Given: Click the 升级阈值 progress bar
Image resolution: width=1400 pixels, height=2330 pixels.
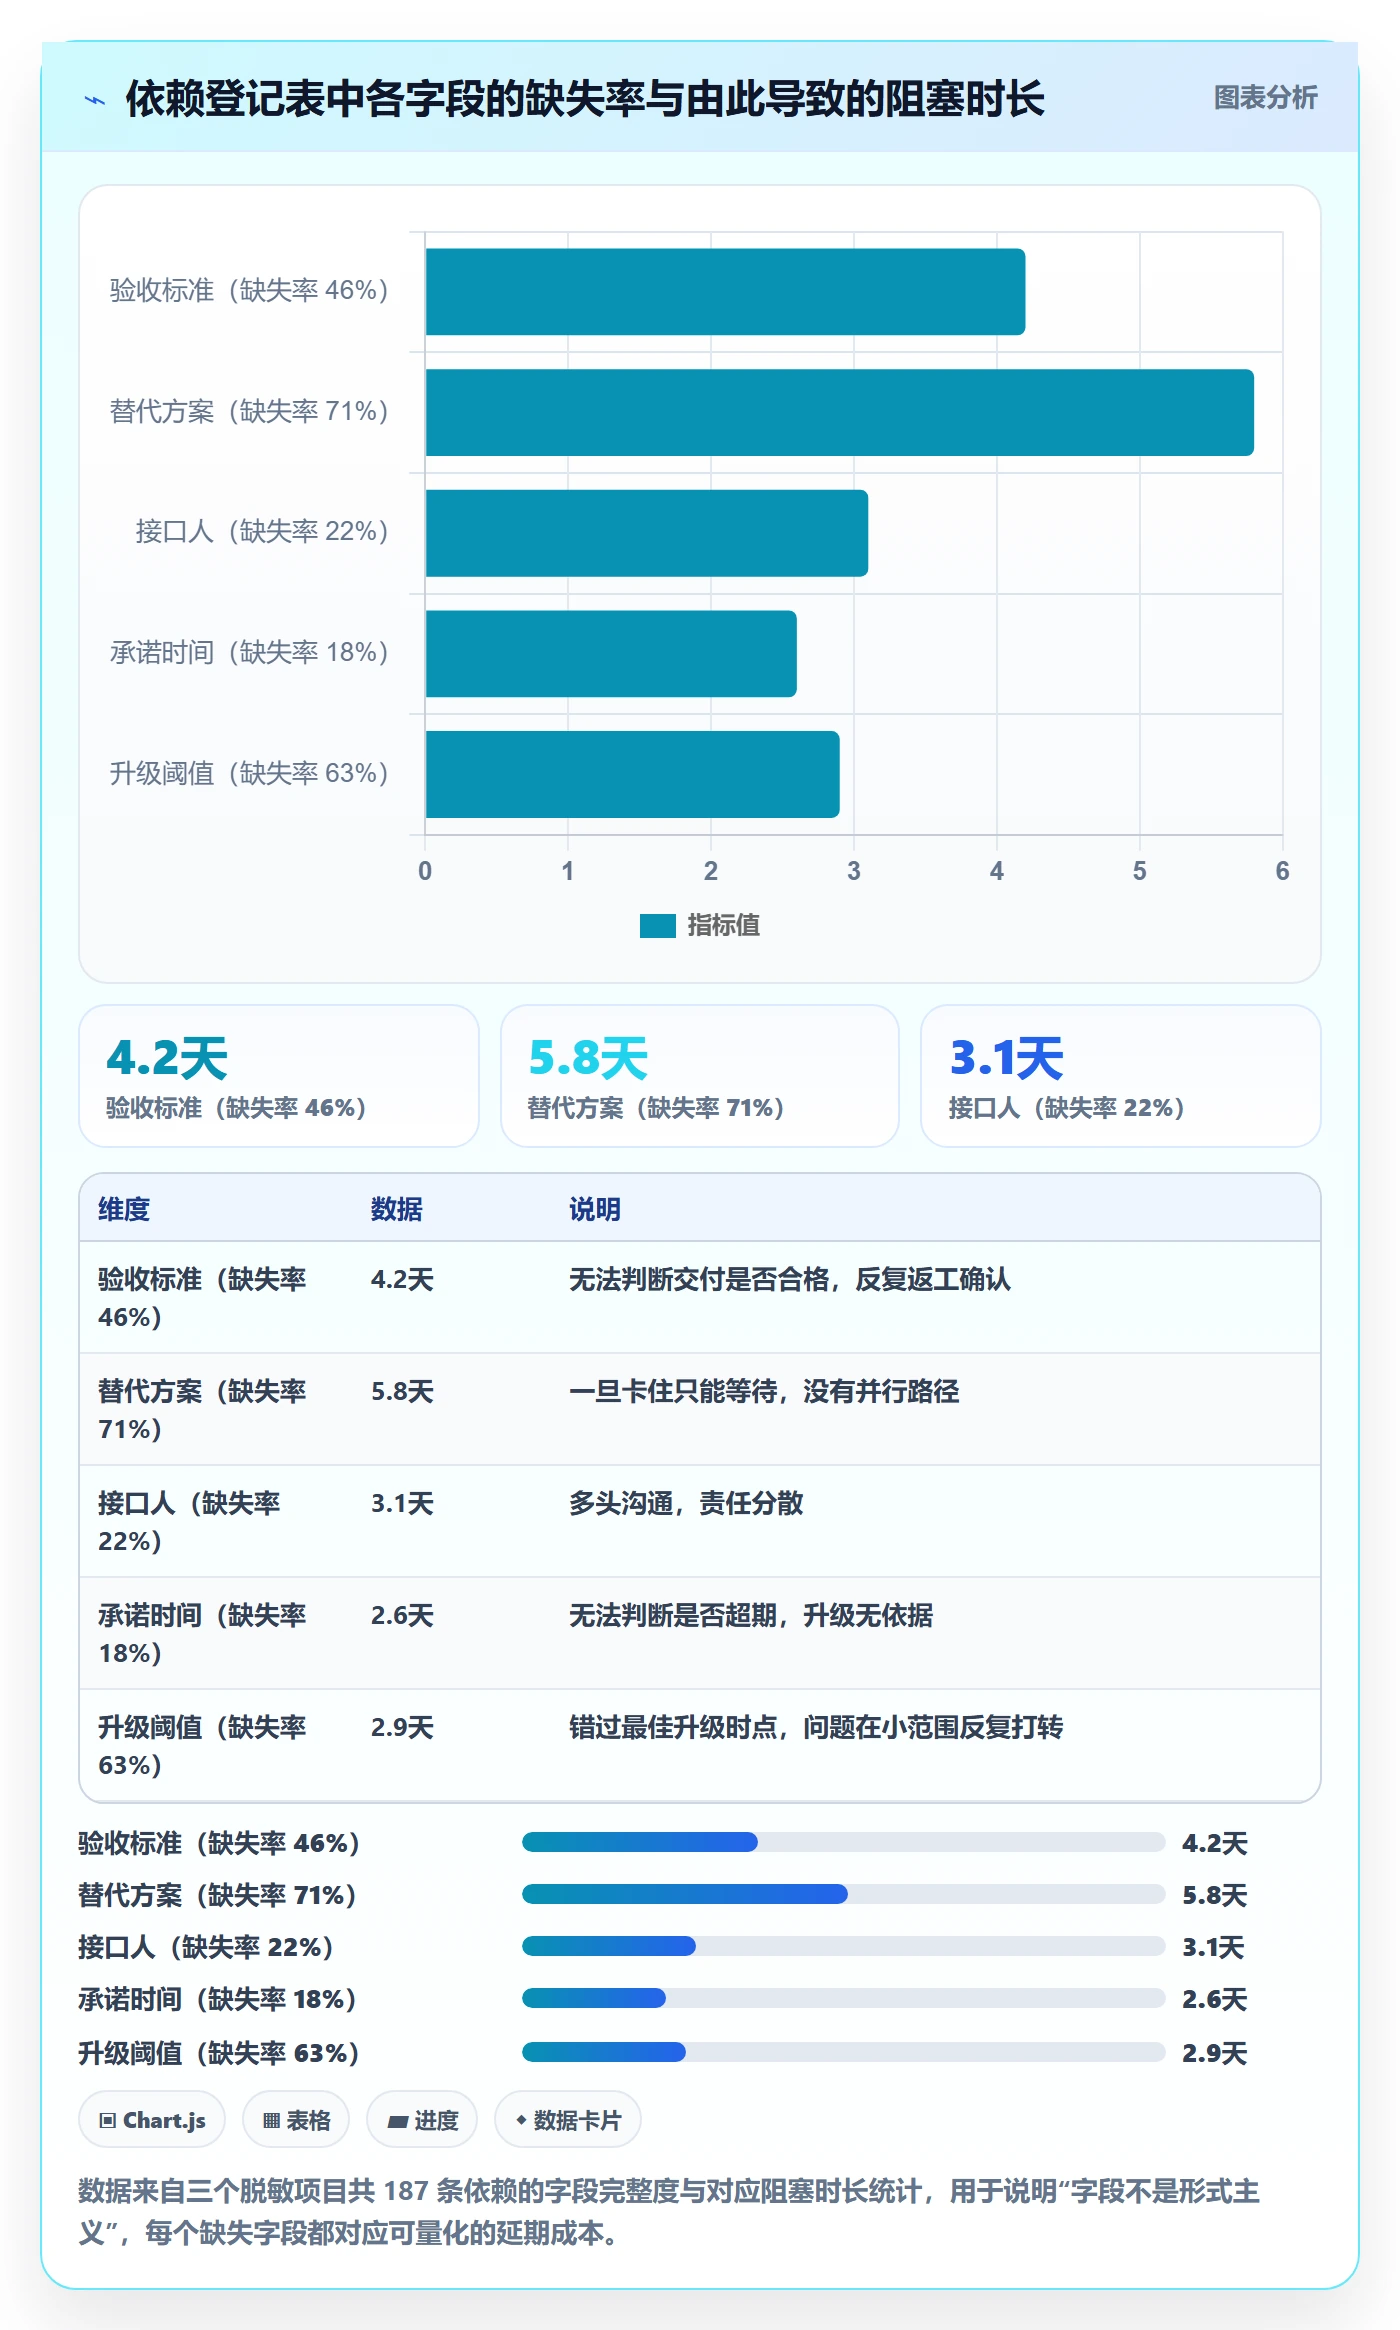Looking at the screenshot, I should point(844,2052).
